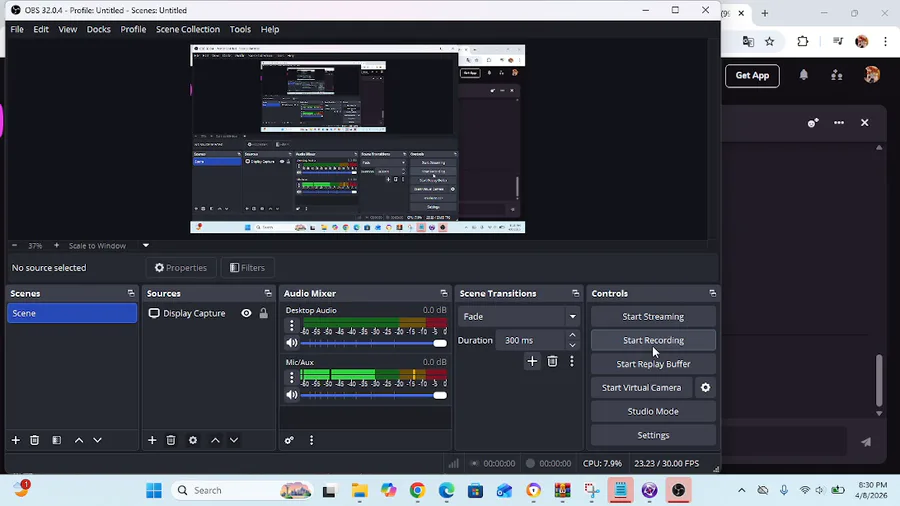
Task: Open the Scene Collection menu
Action: (188, 29)
